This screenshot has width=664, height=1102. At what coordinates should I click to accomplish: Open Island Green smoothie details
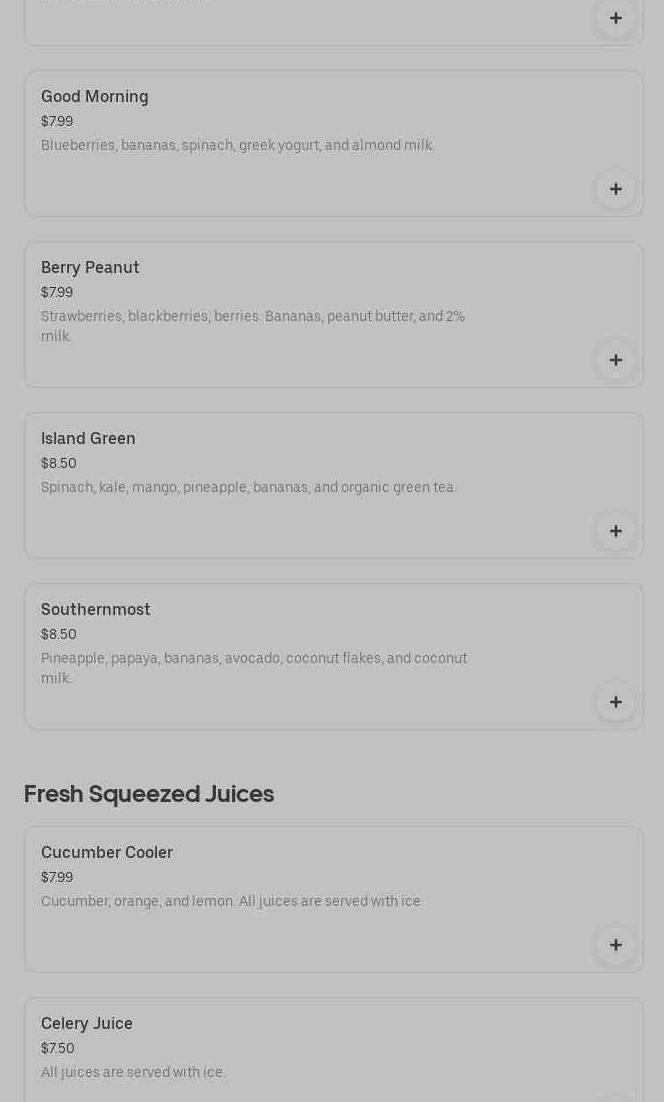[x=88, y=439]
